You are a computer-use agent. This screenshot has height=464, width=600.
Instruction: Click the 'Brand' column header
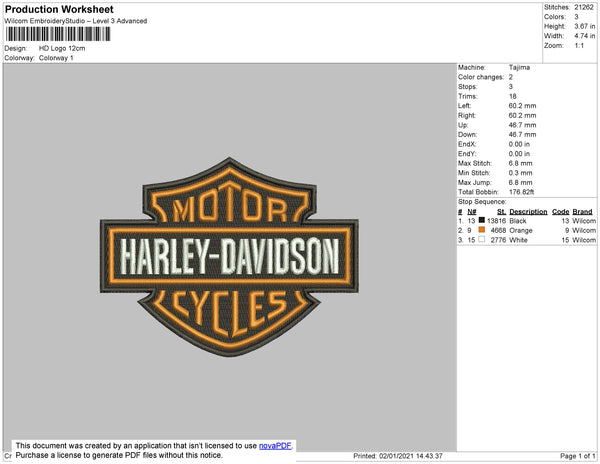pyautogui.click(x=582, y=212)
